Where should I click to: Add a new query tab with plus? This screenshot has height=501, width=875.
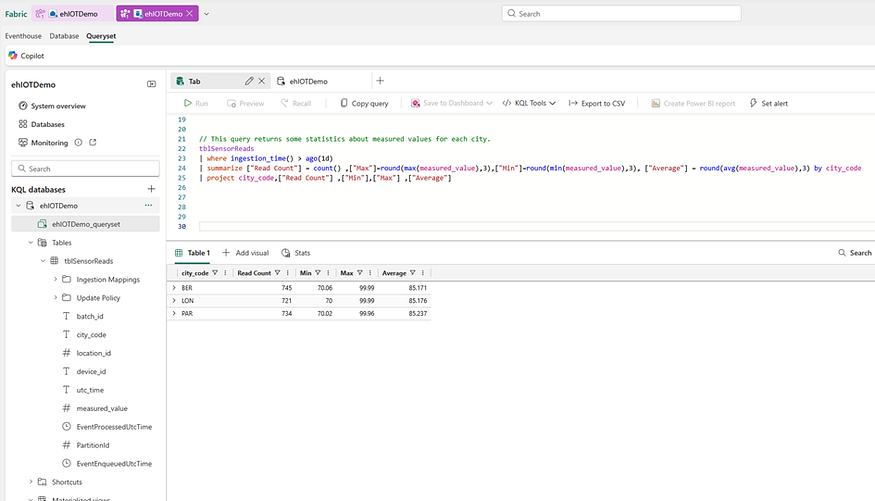(380, 81)
